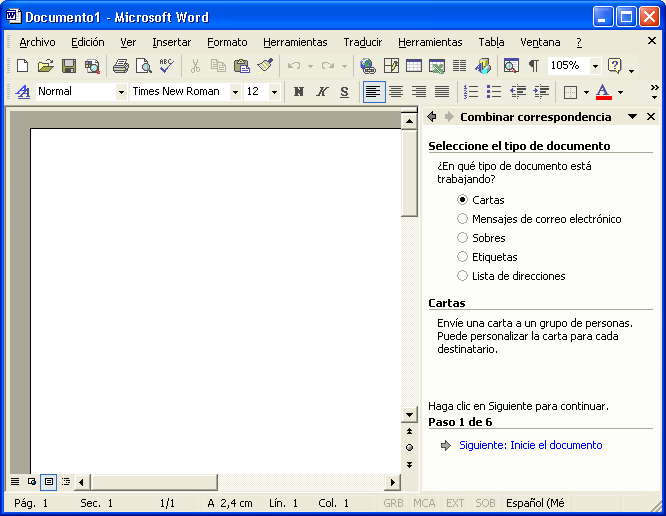
Task: Toggle bold formatting with N button
Action: (x=298, y=92)
